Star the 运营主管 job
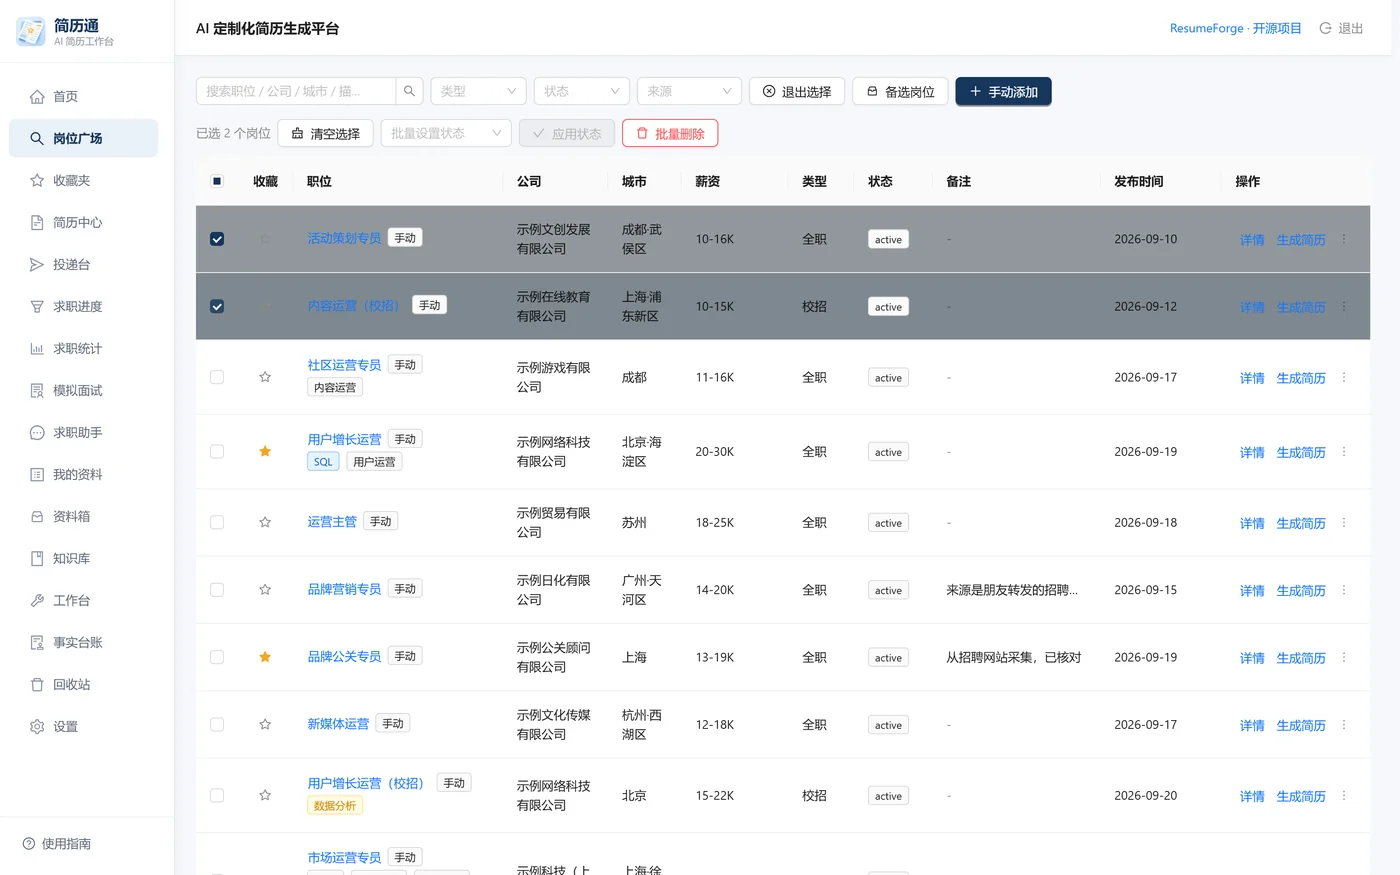The image size is (1400, 875). (265, 522)
